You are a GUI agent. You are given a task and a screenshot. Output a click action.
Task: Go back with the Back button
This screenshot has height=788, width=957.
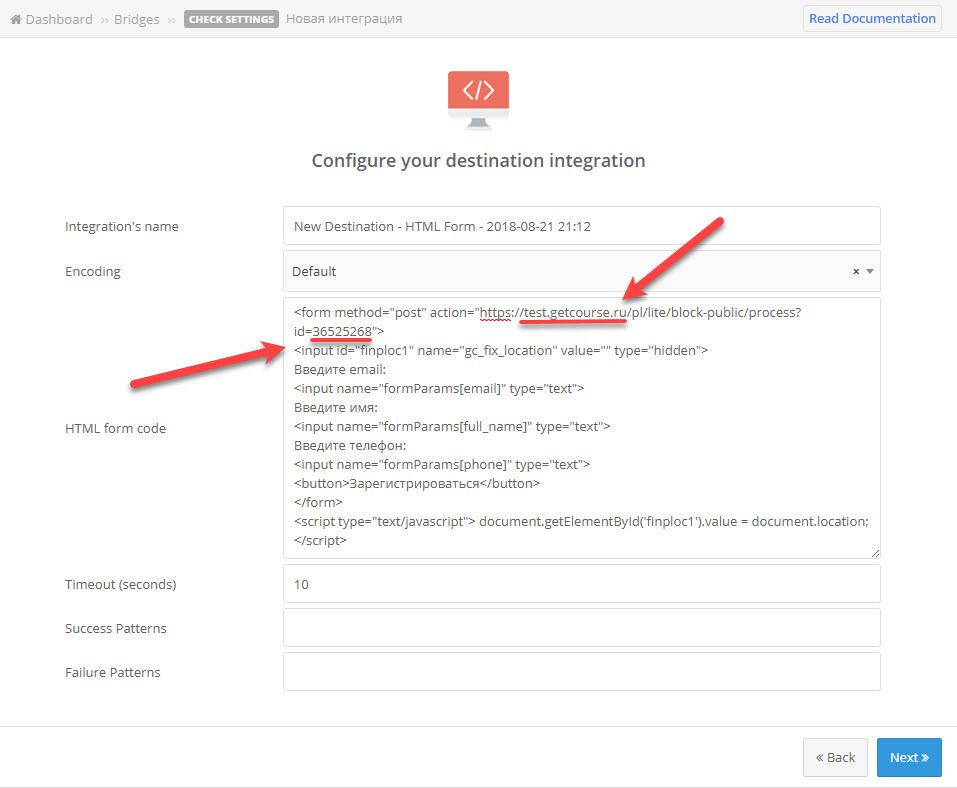(x=835, y=757)
